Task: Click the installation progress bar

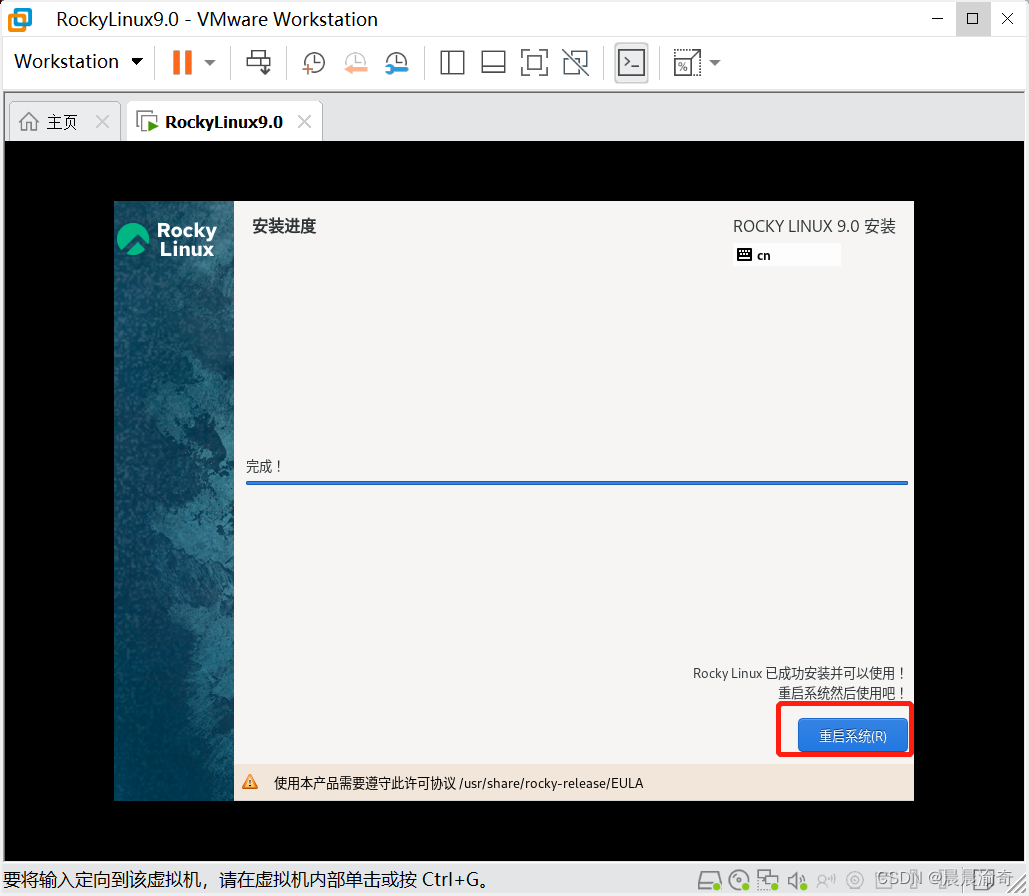Action: click(577, 483)
